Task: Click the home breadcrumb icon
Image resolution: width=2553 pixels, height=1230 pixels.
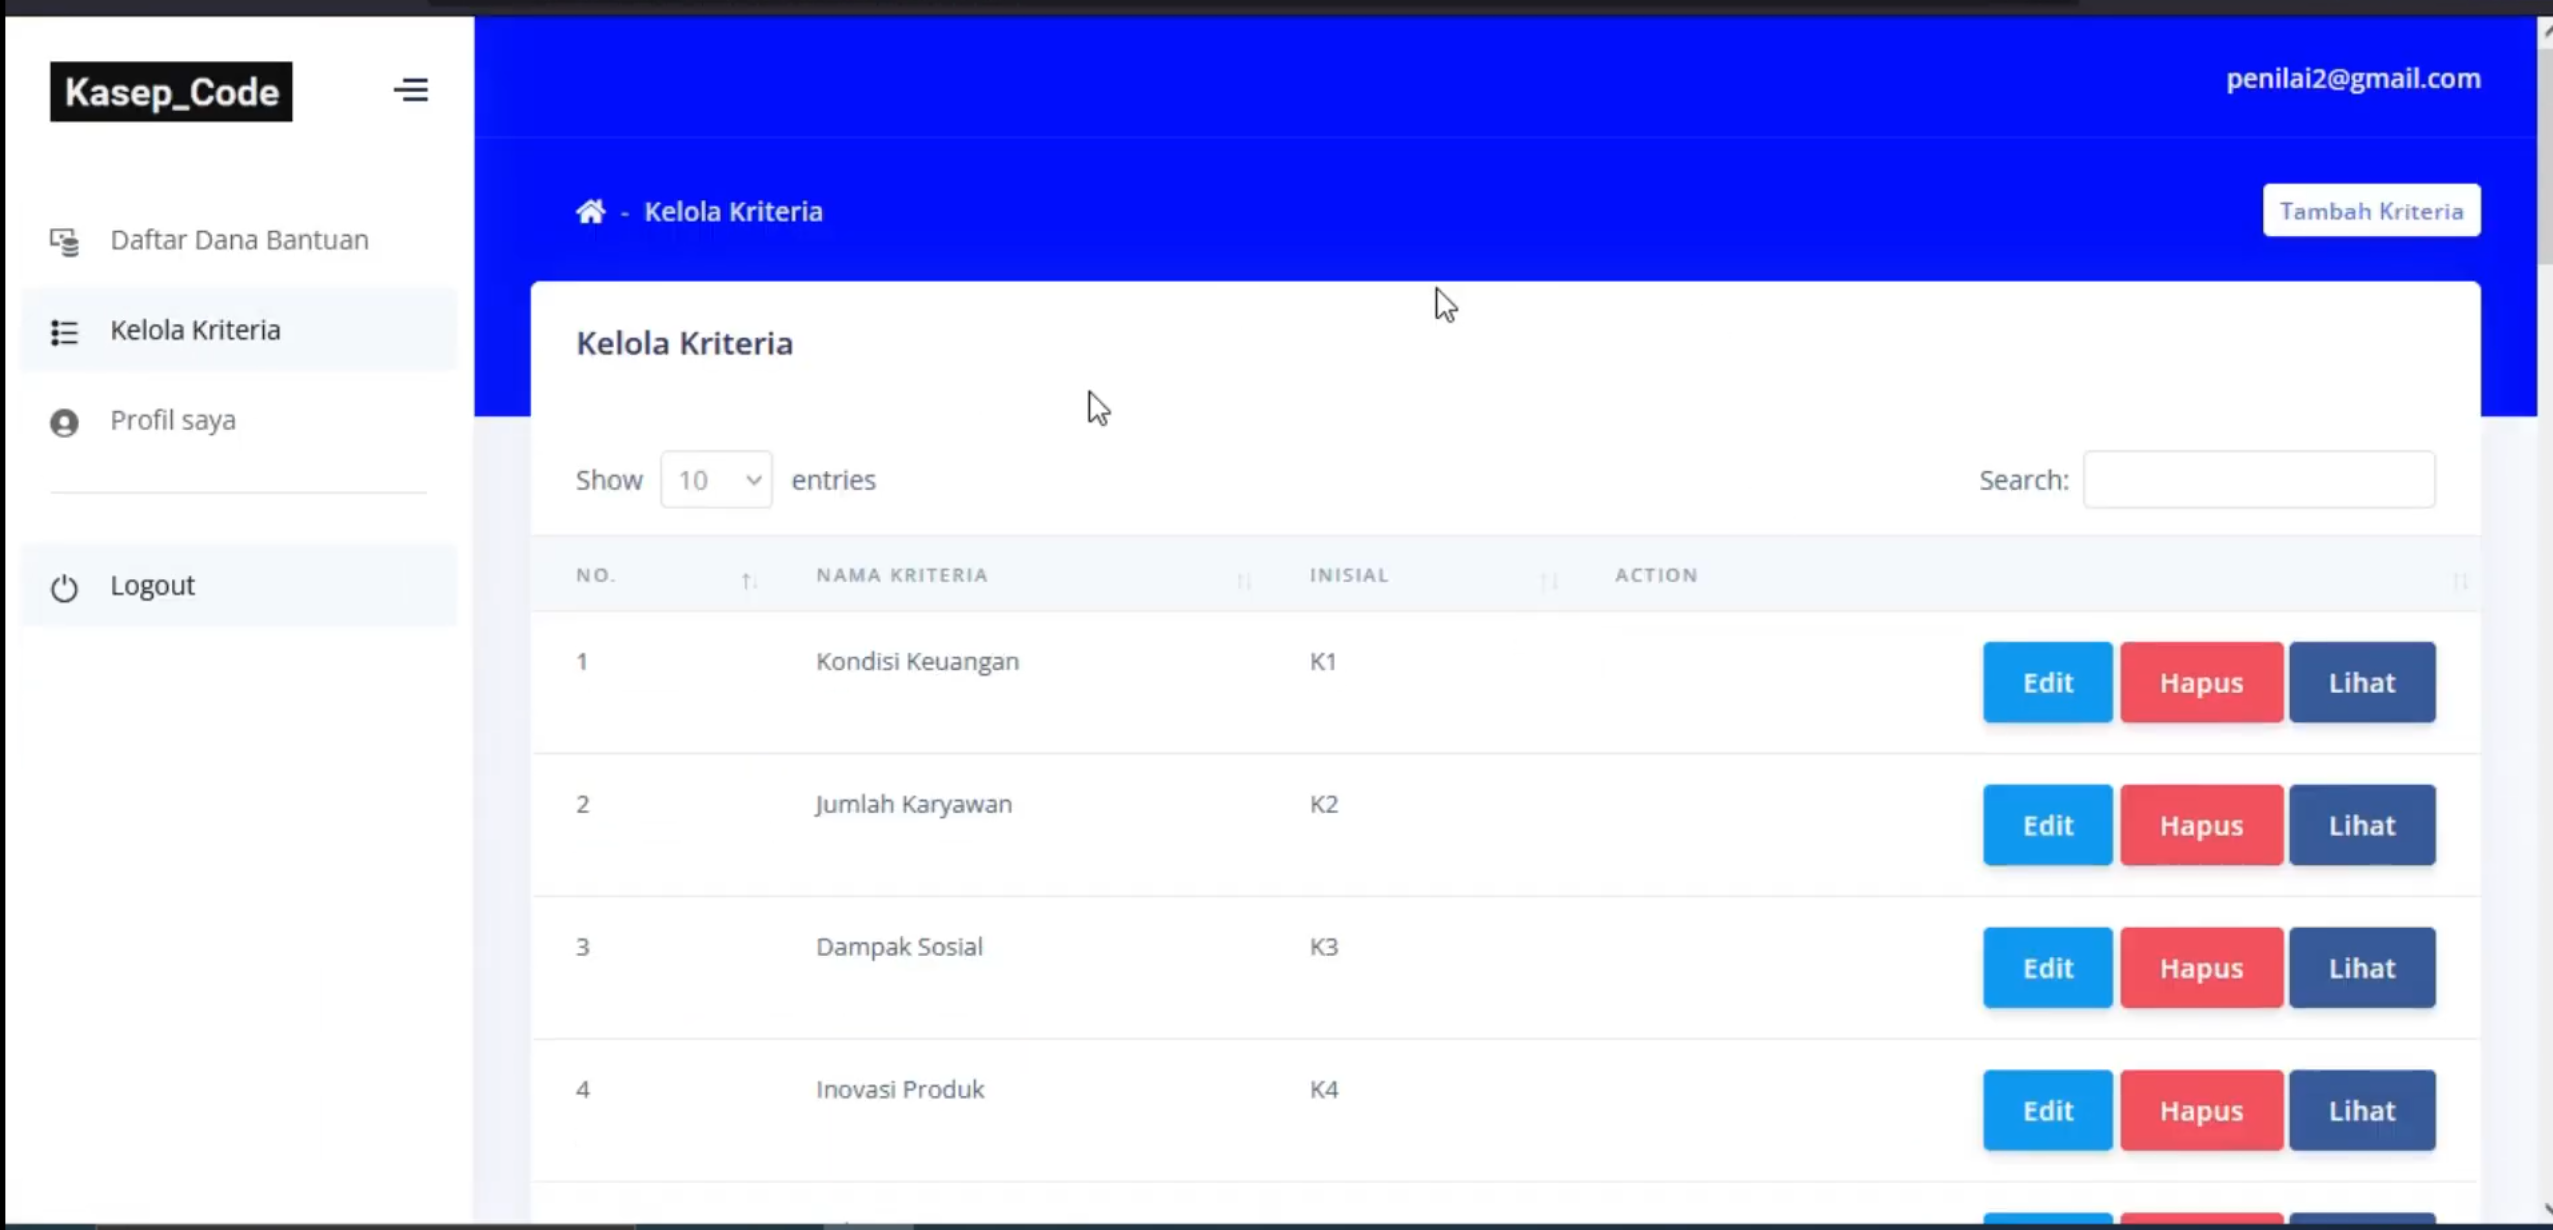Action: pos(590,211)
